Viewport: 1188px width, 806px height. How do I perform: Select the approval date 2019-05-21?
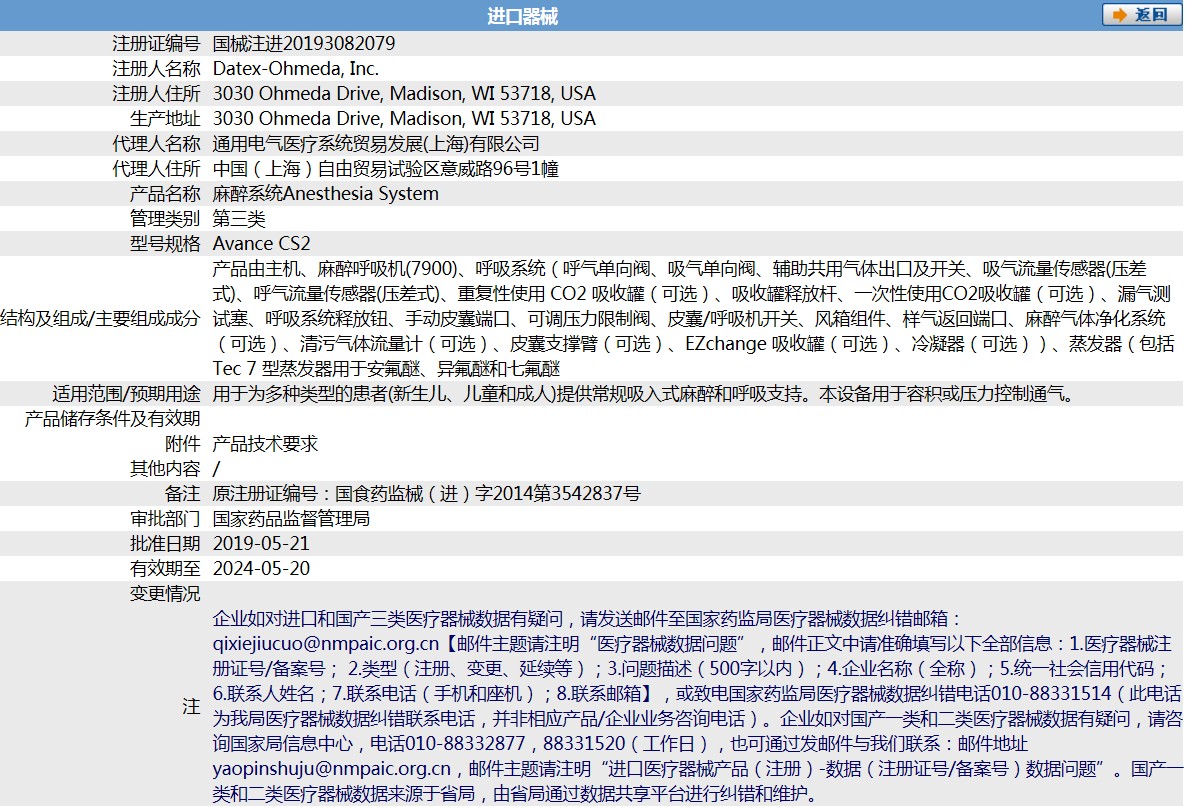point(261,543)
